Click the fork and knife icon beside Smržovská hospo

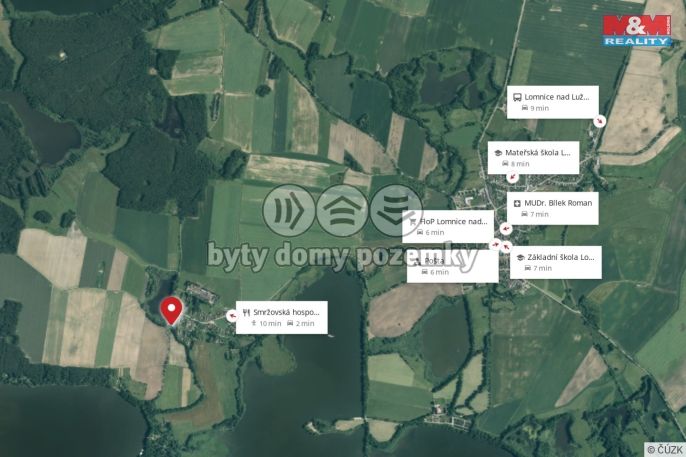pyautogui.click(x=246, y=312)
